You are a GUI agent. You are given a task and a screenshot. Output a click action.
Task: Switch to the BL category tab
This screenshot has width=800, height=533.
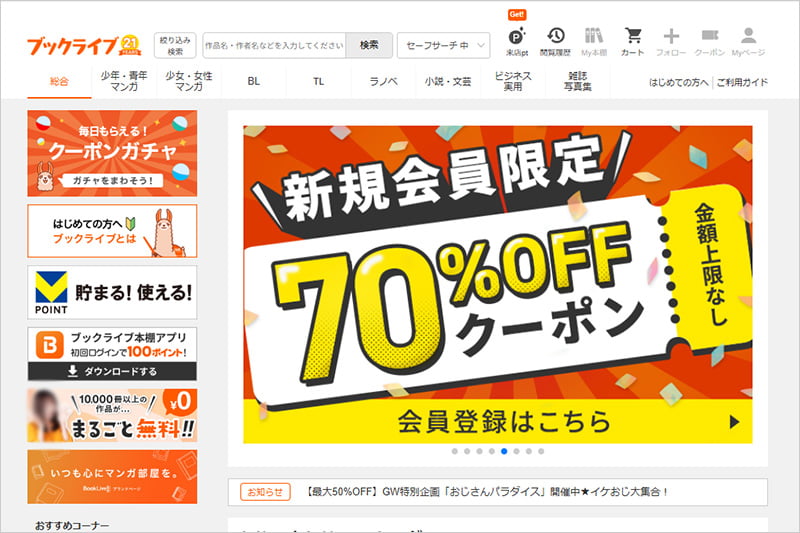[254, 81]
